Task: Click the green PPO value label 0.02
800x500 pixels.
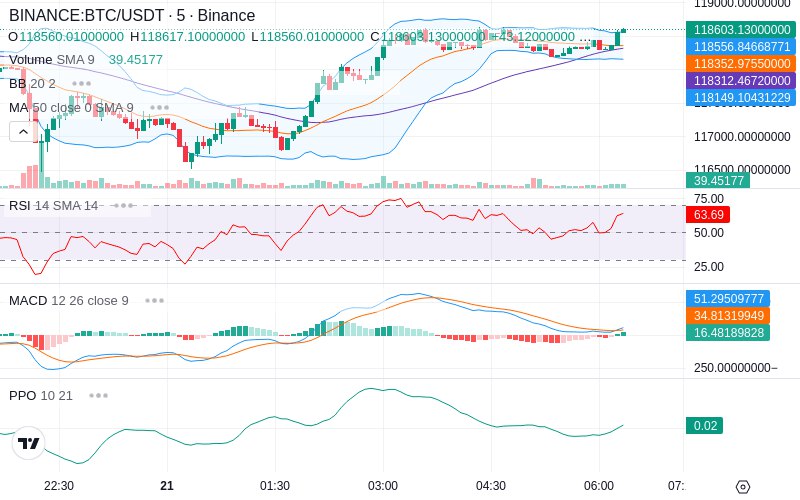Action: (x=705, y=426)
